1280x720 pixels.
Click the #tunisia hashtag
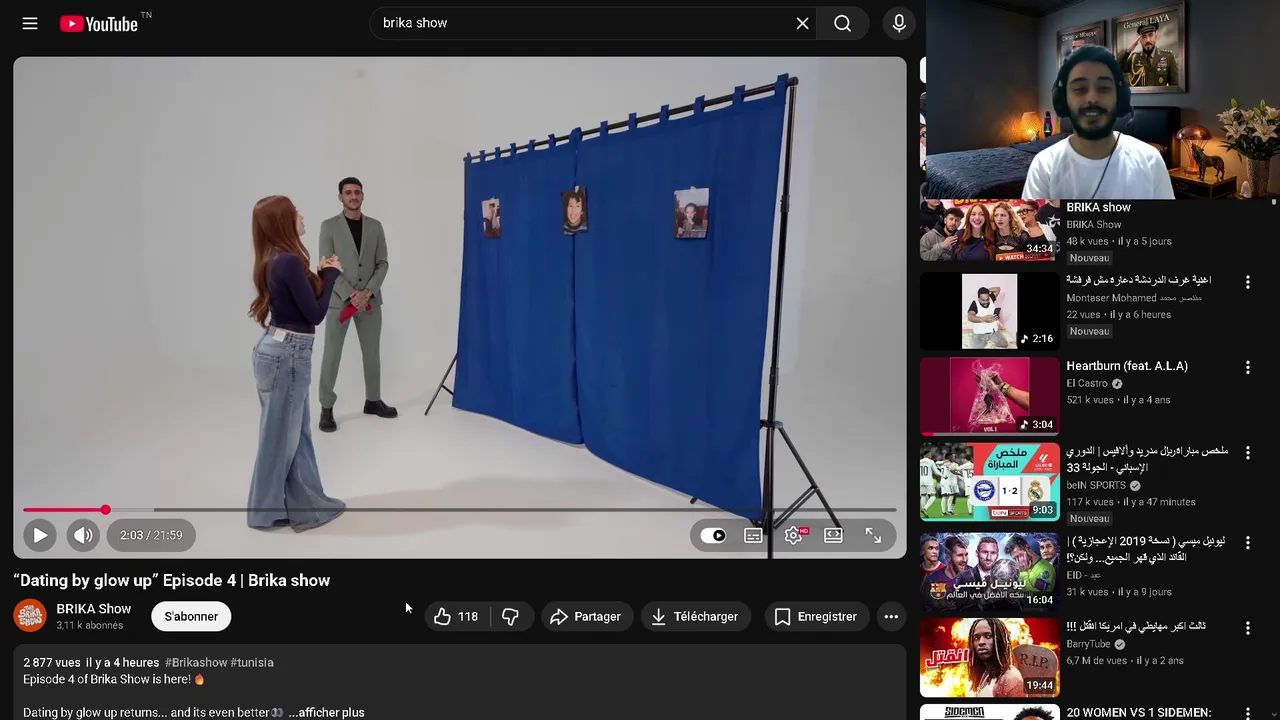coord(252,662)
